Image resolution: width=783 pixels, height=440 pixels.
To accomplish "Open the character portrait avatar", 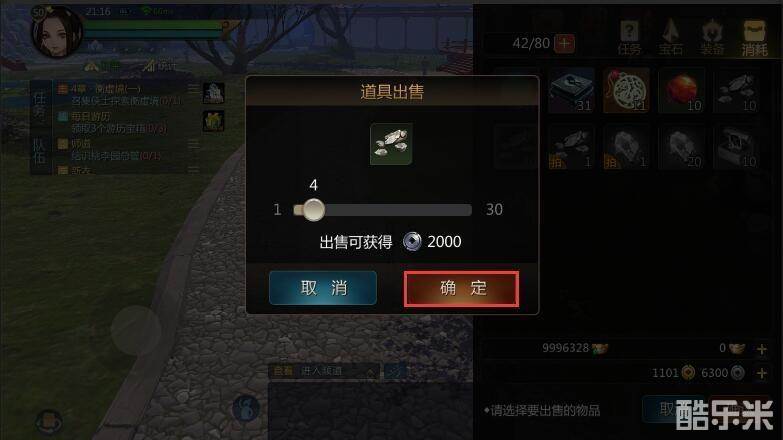I will click(56, 32).
